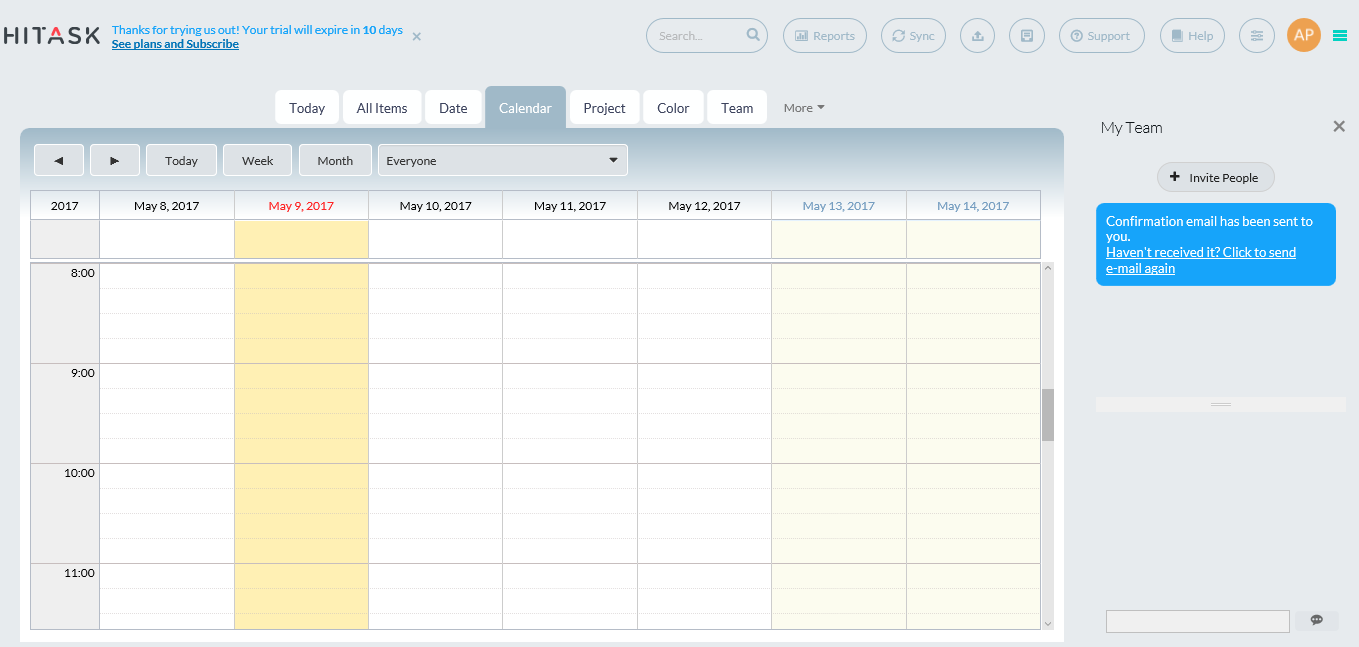Open the Help button
This screenshot has height=647, width=1359.
[1192, 36]
